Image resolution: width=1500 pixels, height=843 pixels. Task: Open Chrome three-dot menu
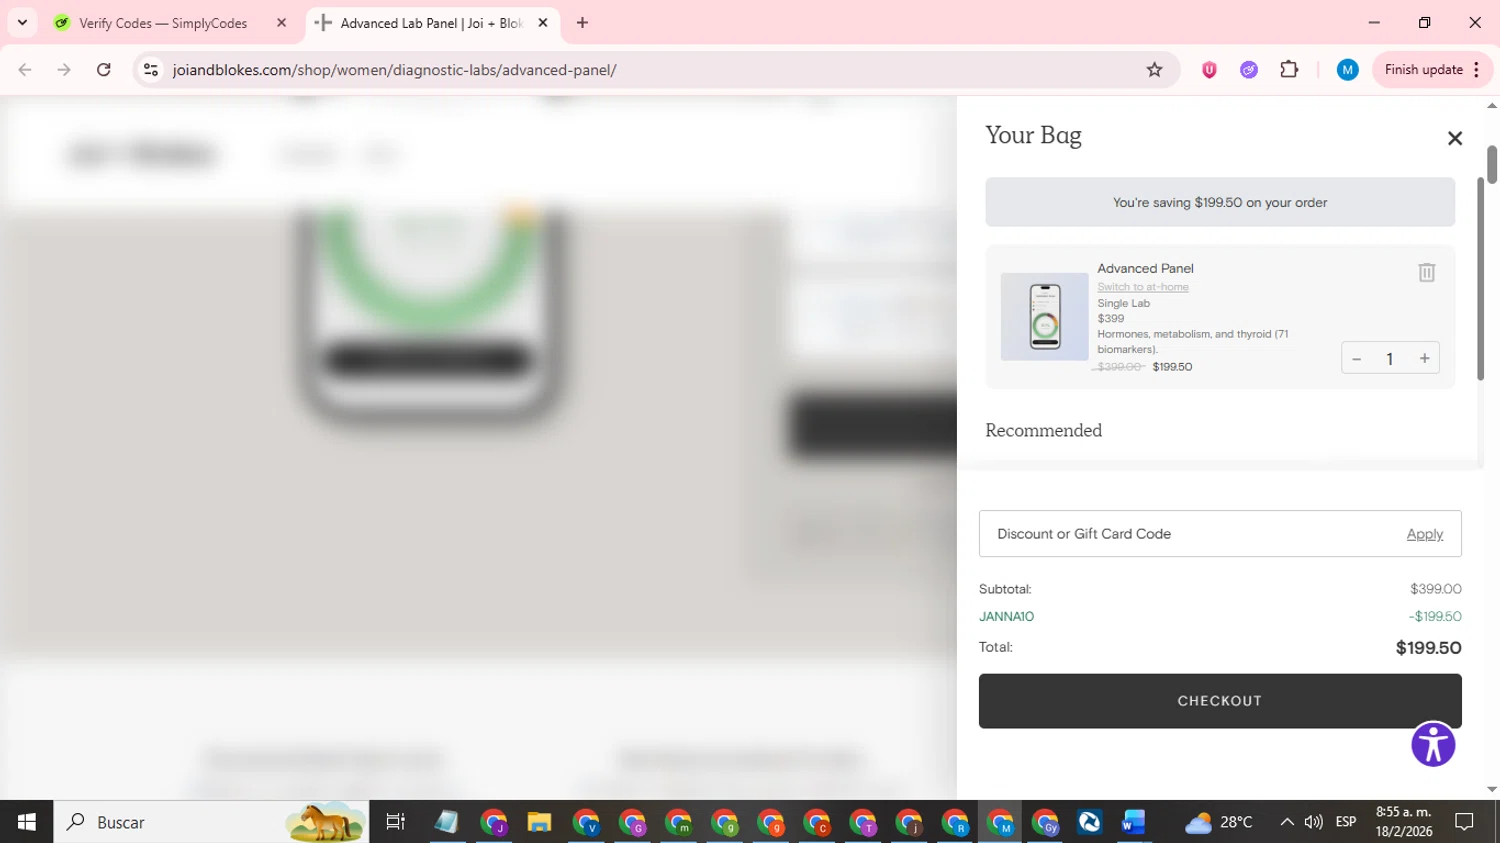[1477, 70]
